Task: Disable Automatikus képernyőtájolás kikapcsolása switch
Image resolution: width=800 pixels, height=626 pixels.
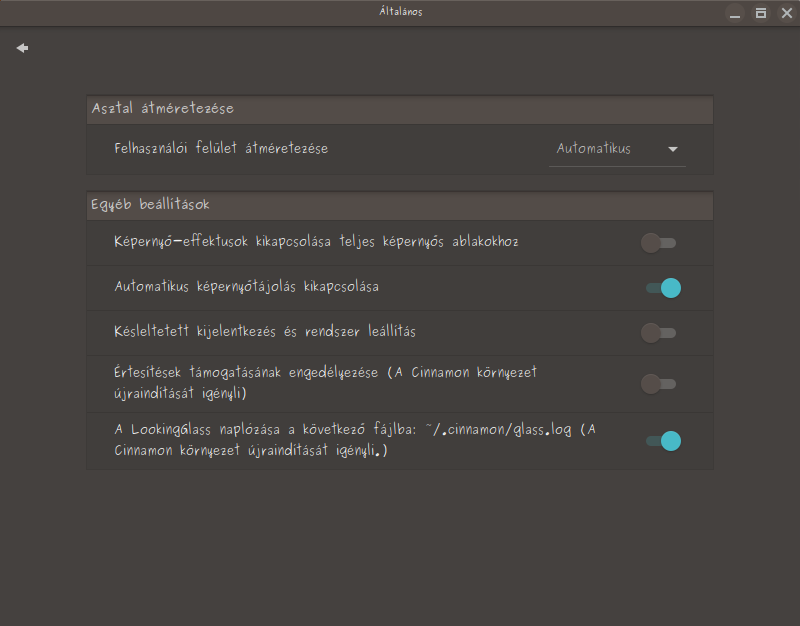Action: pyautogui.click(x=663, y=288)
